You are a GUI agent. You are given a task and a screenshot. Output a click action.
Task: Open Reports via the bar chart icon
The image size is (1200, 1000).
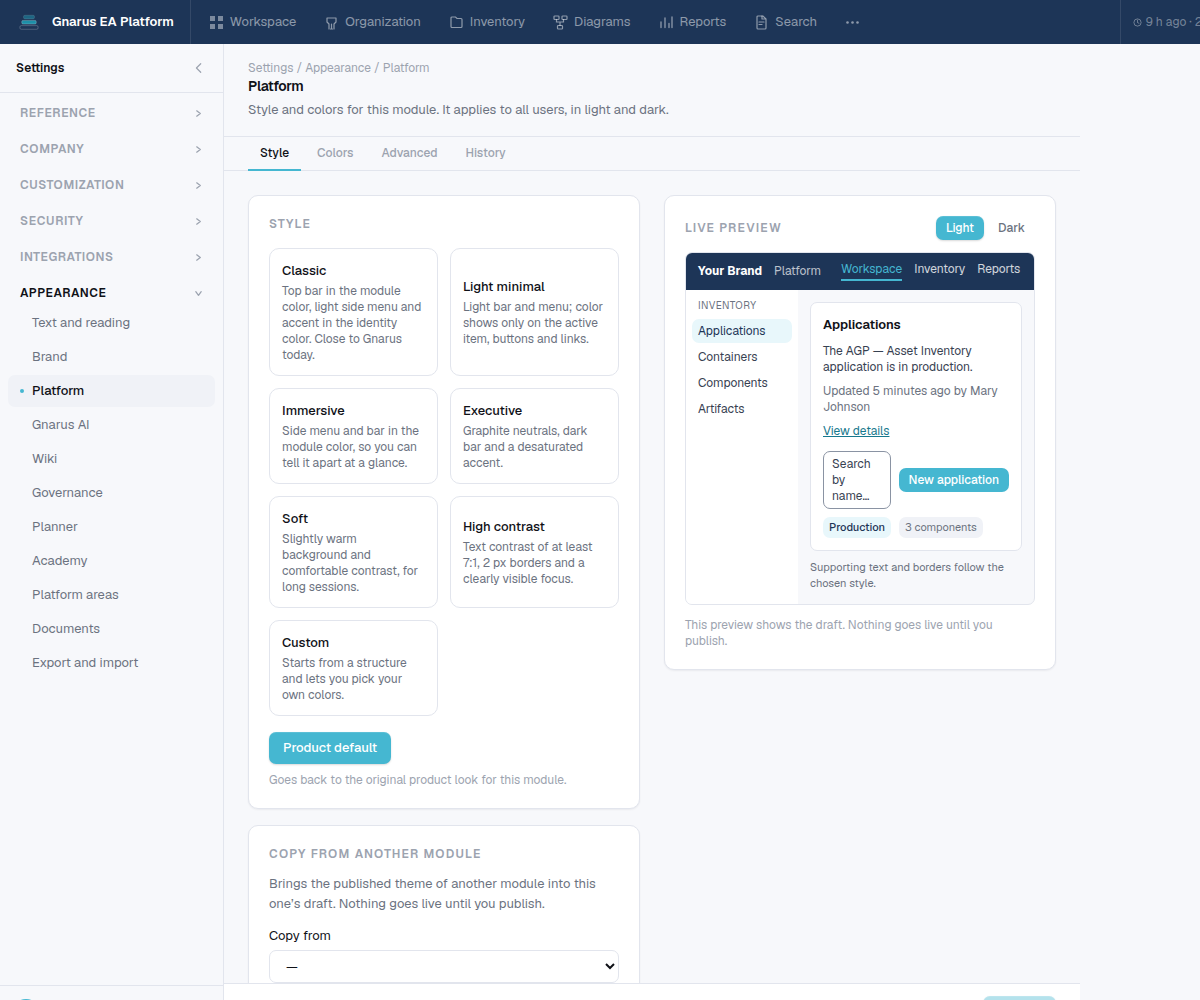tap(666, 22)
